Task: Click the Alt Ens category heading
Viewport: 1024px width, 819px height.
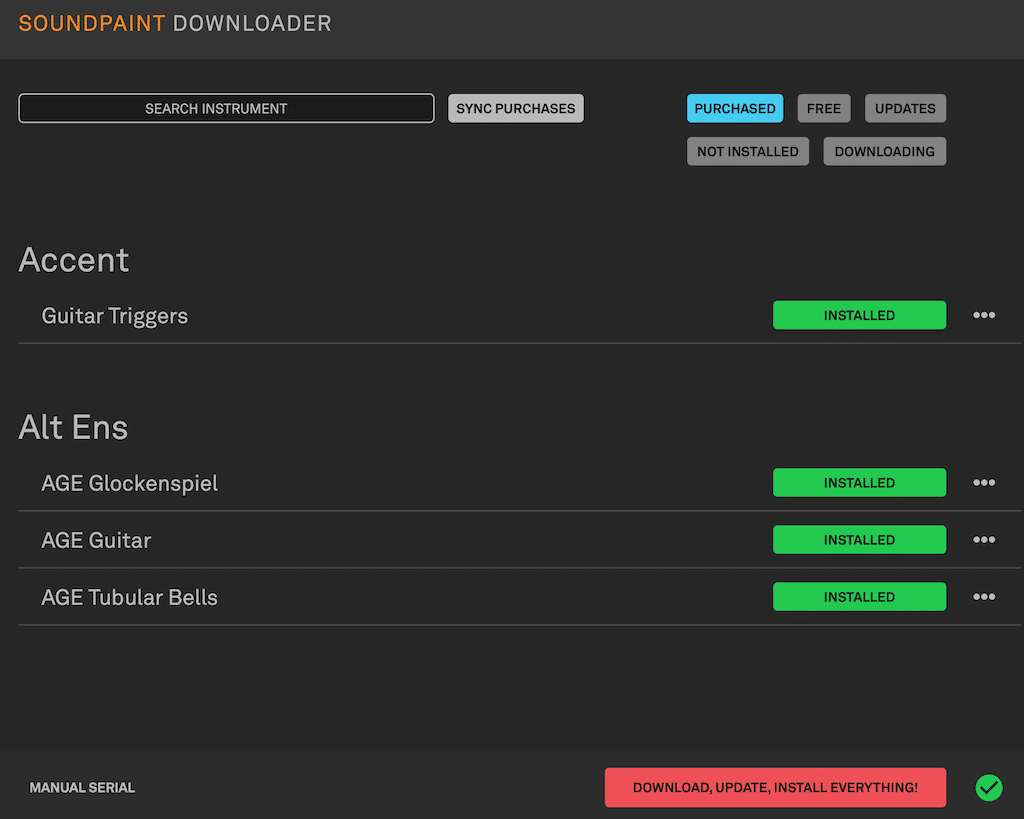Action: tap(73, 427)
